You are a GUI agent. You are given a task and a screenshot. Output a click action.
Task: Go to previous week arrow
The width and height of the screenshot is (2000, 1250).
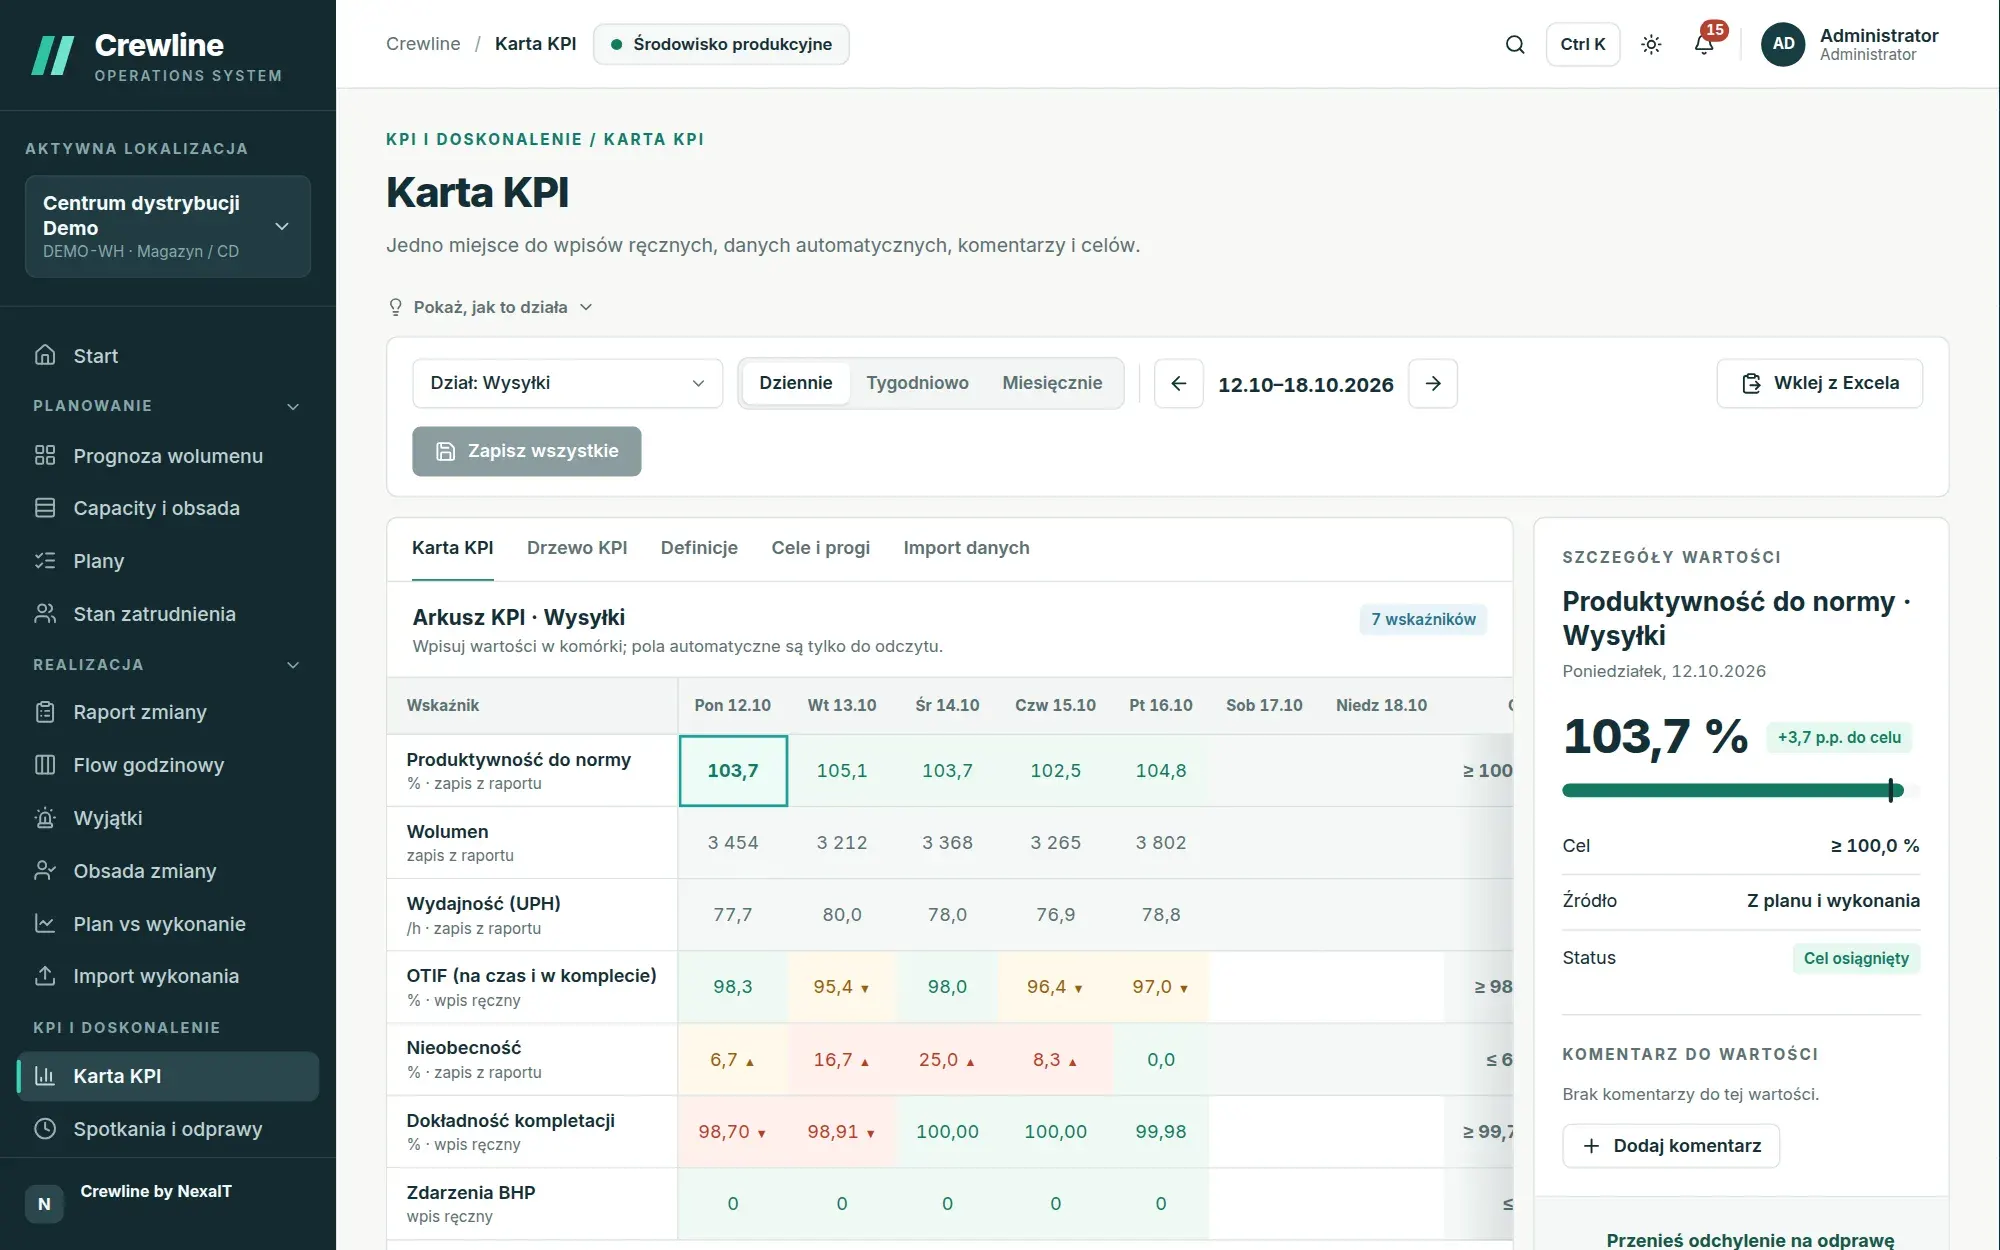[x=1179, y=384]
